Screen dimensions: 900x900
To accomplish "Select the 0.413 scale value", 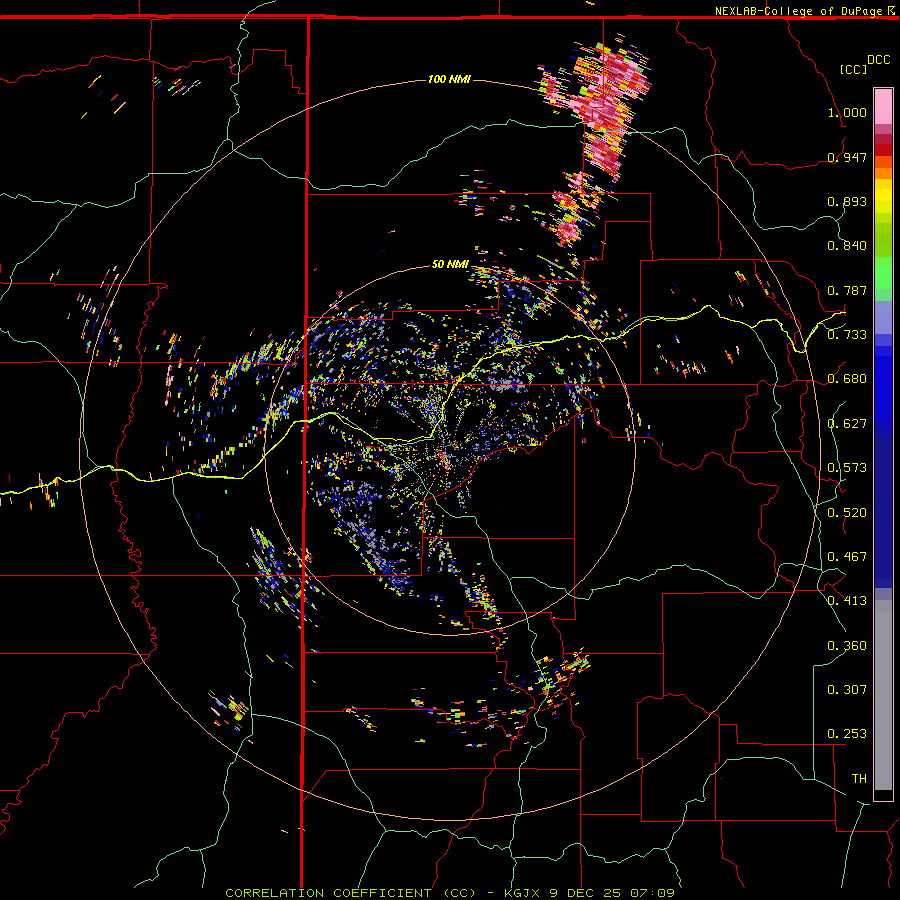I will click(x=847, y=601).
